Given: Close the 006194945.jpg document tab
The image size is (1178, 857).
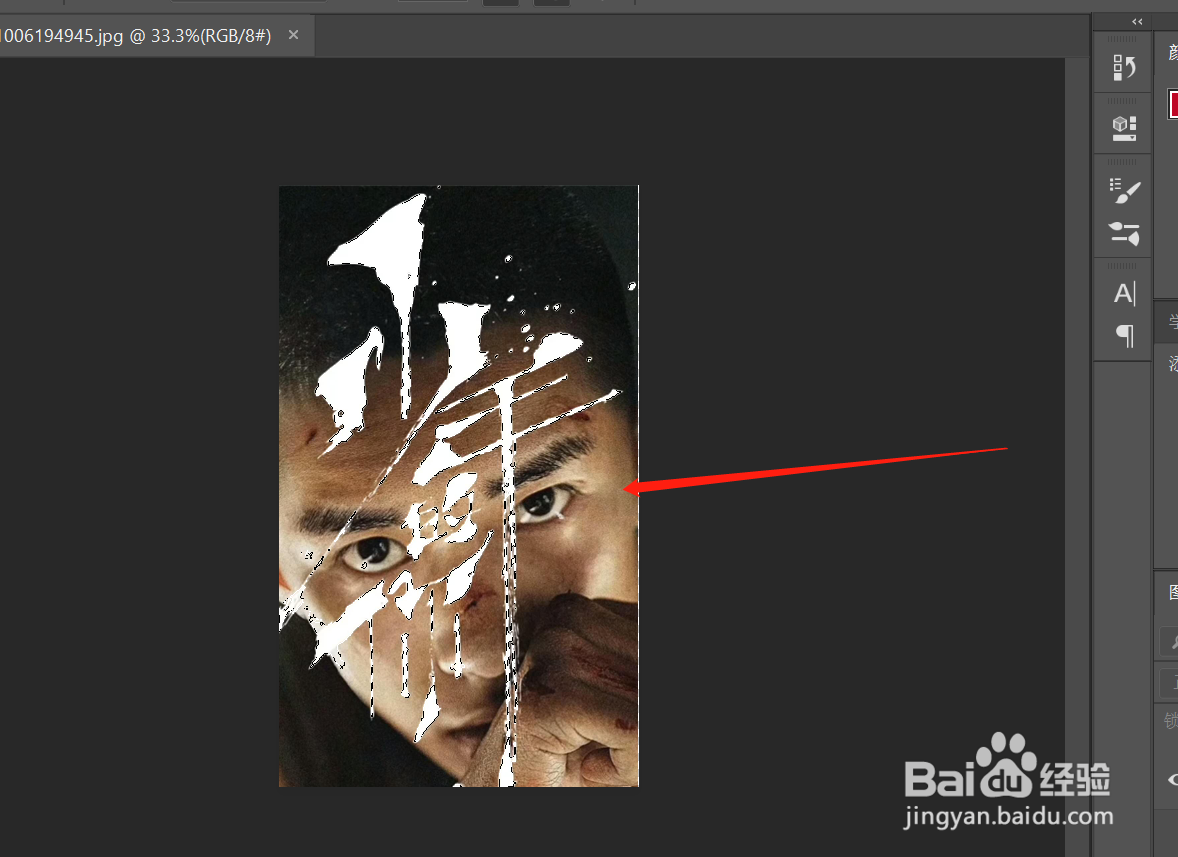Looking at the screenshot, I should (x=294, y=35).
